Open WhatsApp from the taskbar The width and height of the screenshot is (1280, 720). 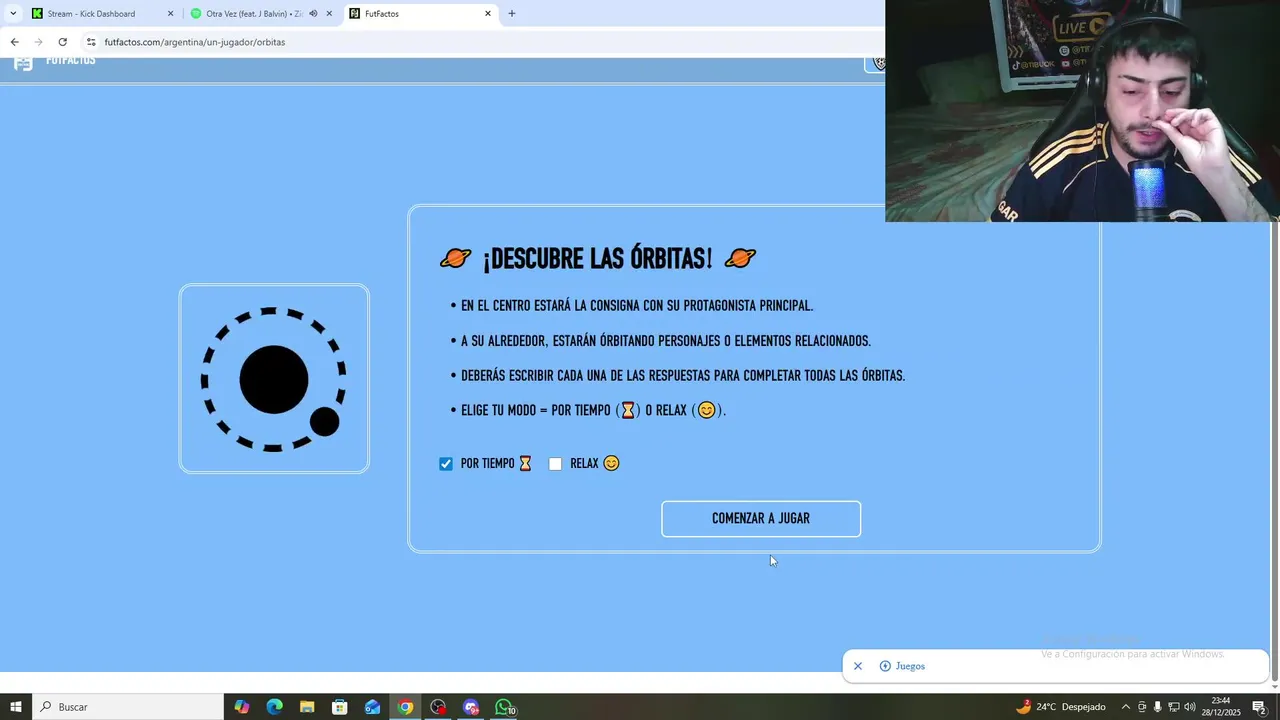click(504, 707)
